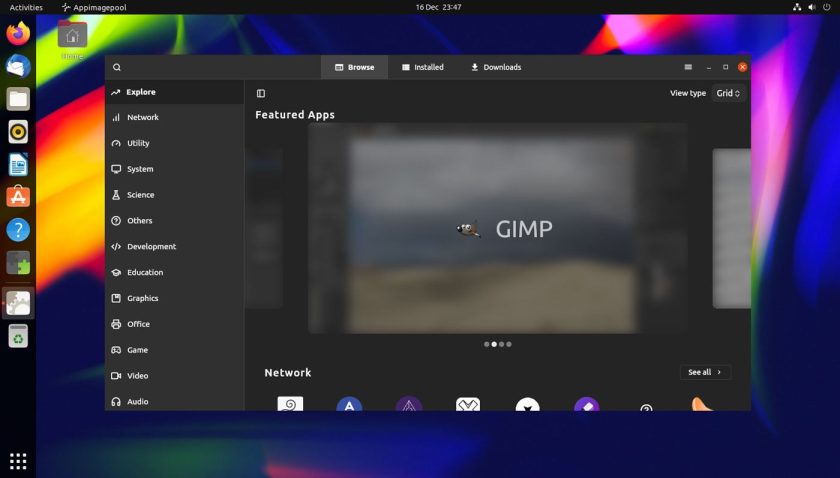Viewport: 840px width, 478px height.
Task: Launch Firefox from the dock
Action: (18, 33)
